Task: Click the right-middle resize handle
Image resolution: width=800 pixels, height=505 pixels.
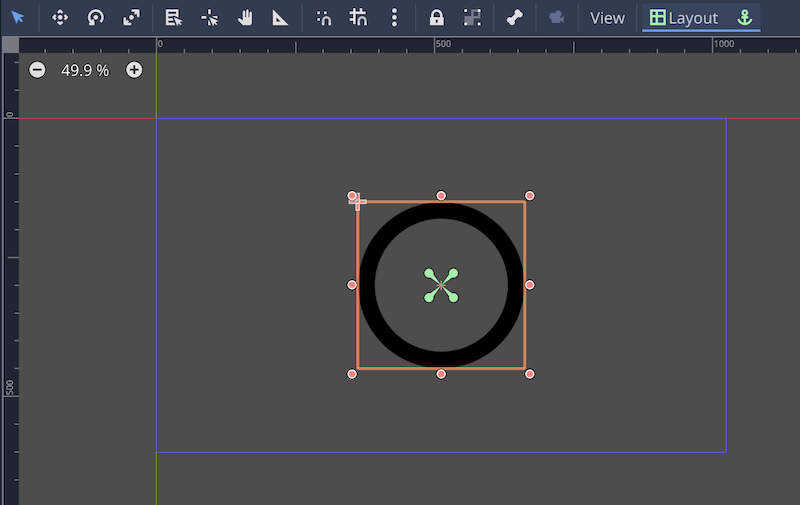Action: pos(530,285)
